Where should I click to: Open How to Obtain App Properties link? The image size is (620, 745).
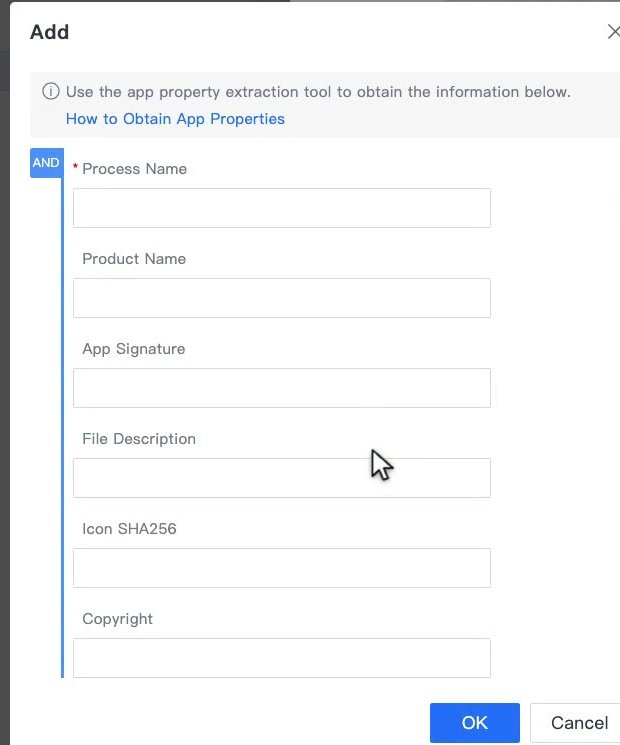(x=175, y=119)
